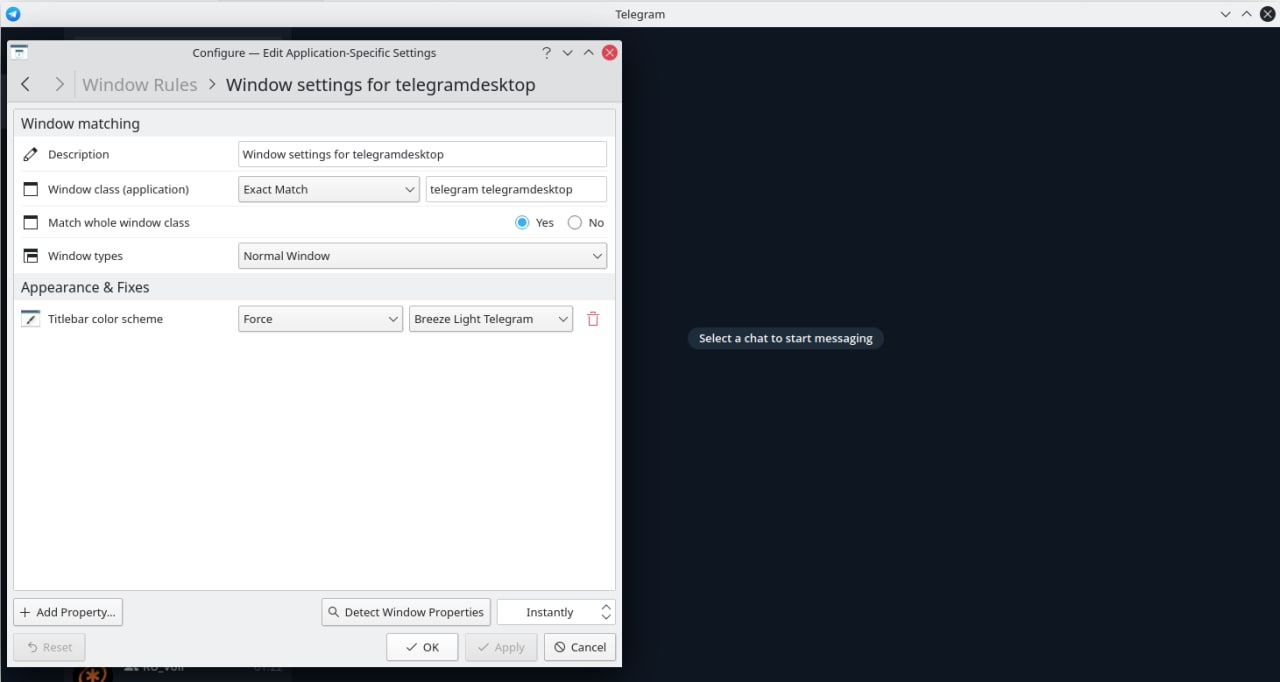This screenshot has height=682, width=1280.
Task: Click Detect Window Properties button
Action: pyautogui.click(x=406, y=612)
